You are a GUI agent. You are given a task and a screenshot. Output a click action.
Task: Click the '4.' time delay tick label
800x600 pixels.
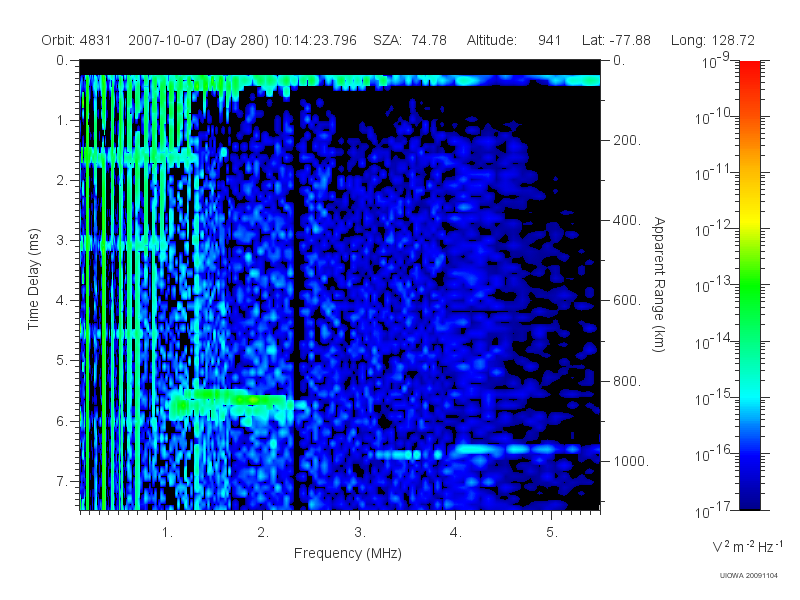[x=62, y=301]
